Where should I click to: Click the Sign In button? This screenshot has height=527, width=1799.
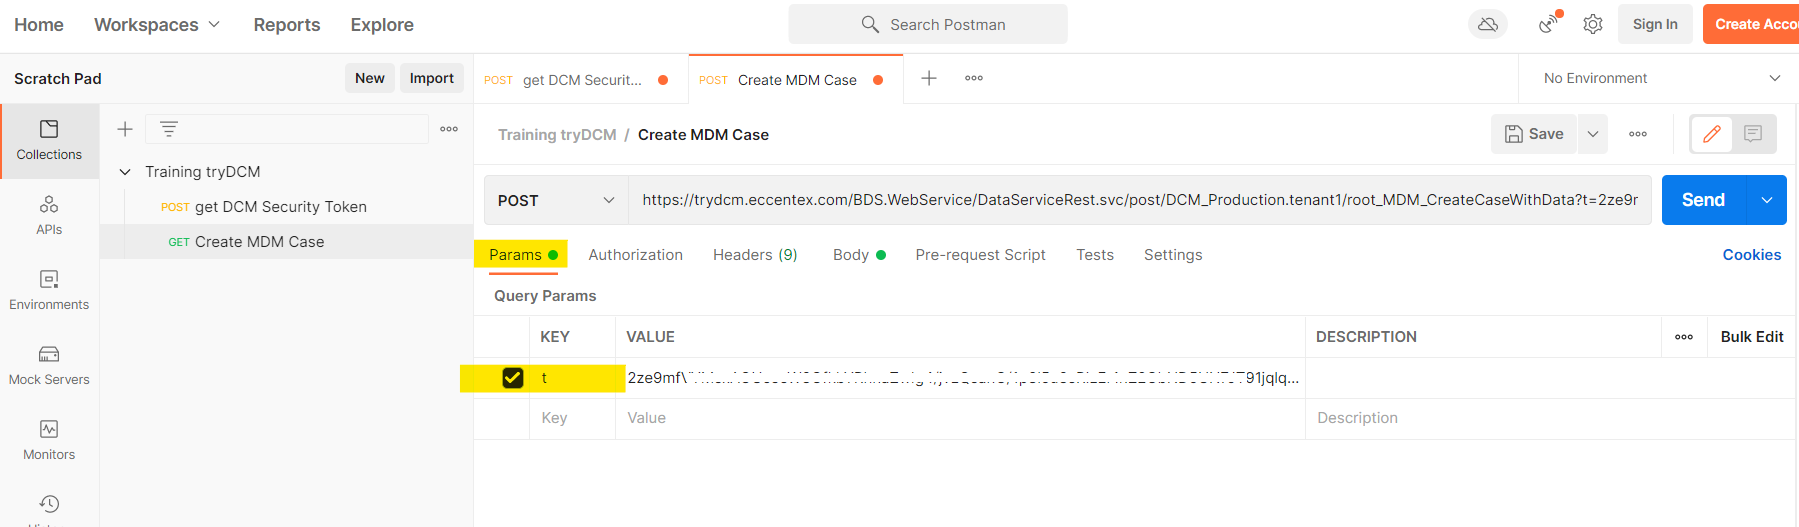click(x=1655, y=24)
